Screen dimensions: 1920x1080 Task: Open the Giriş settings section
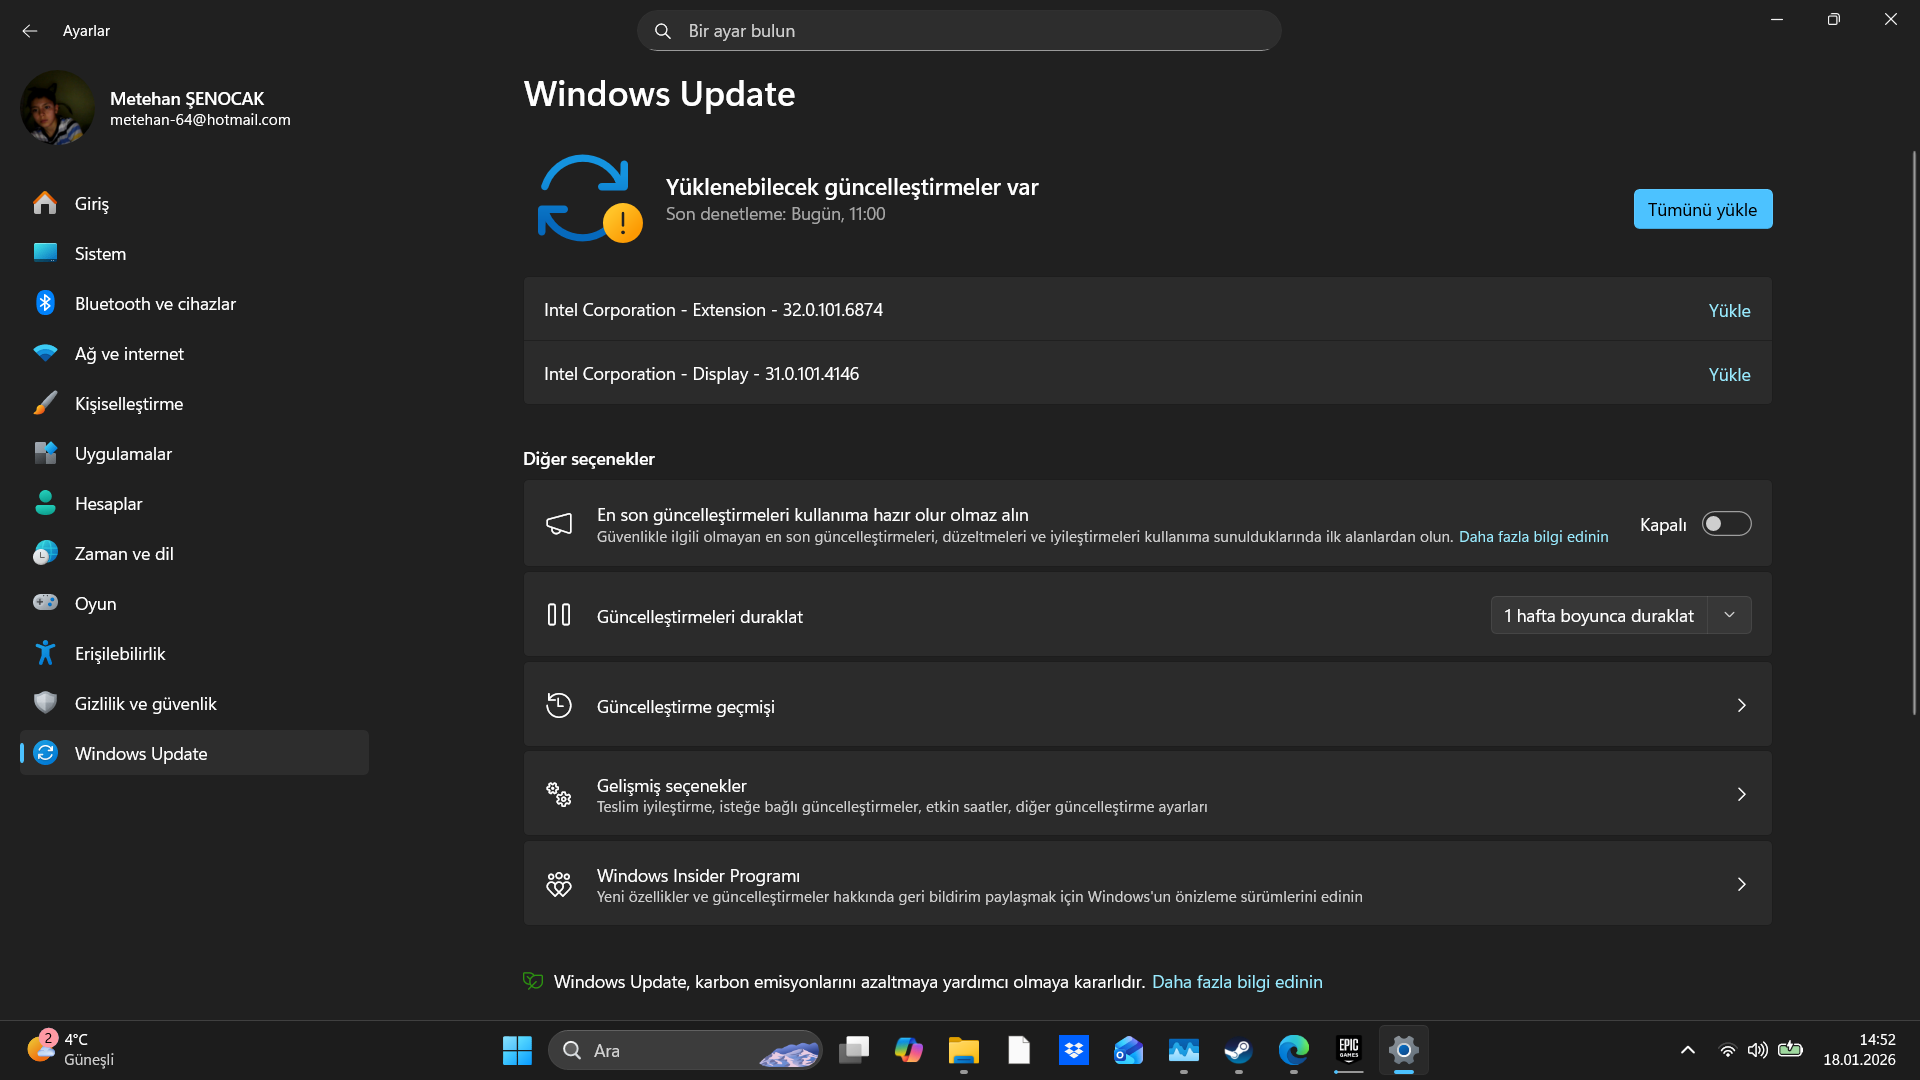[194, 203]
